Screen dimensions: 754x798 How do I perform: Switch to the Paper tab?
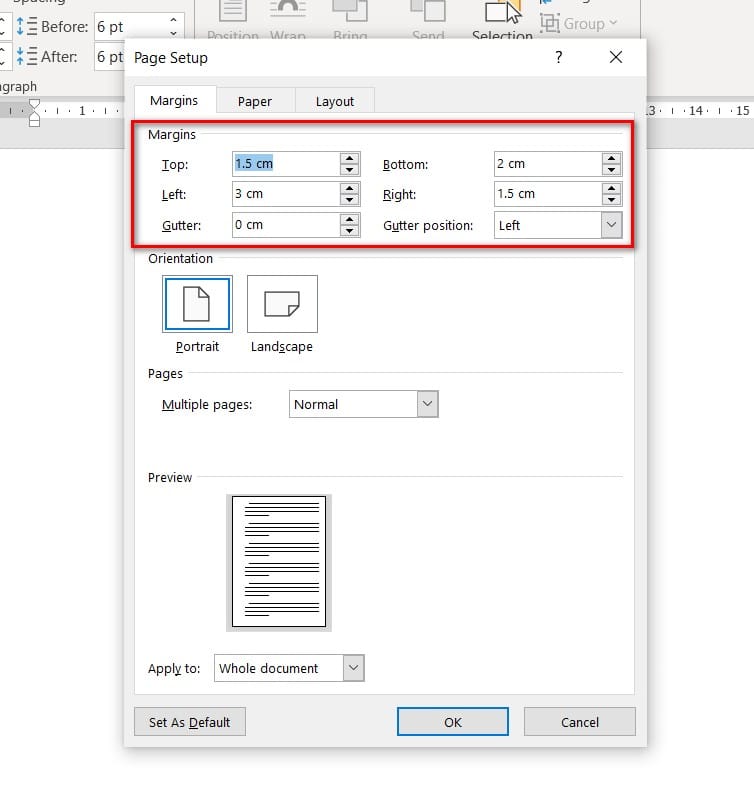coord(255,101)
